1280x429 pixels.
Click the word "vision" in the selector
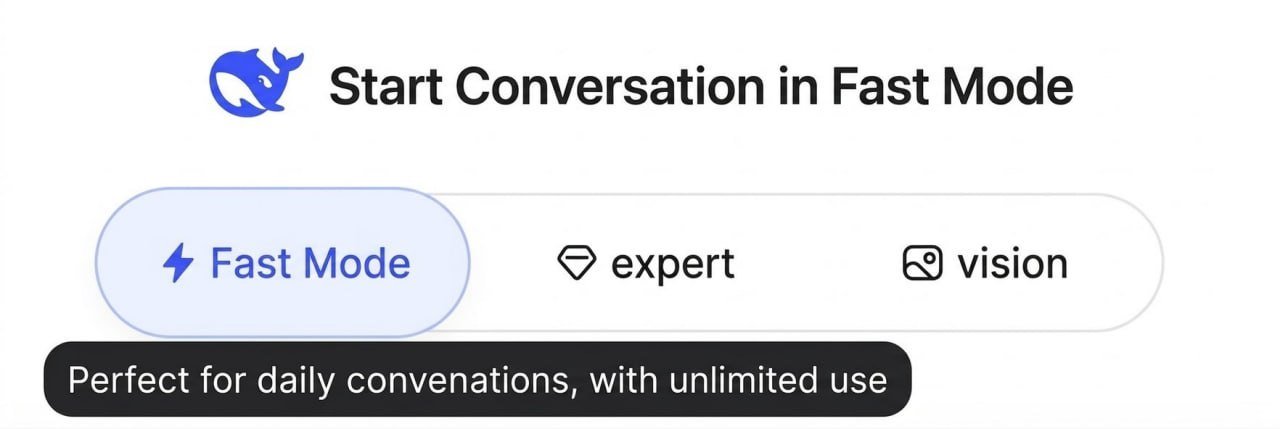point(1012,264)
